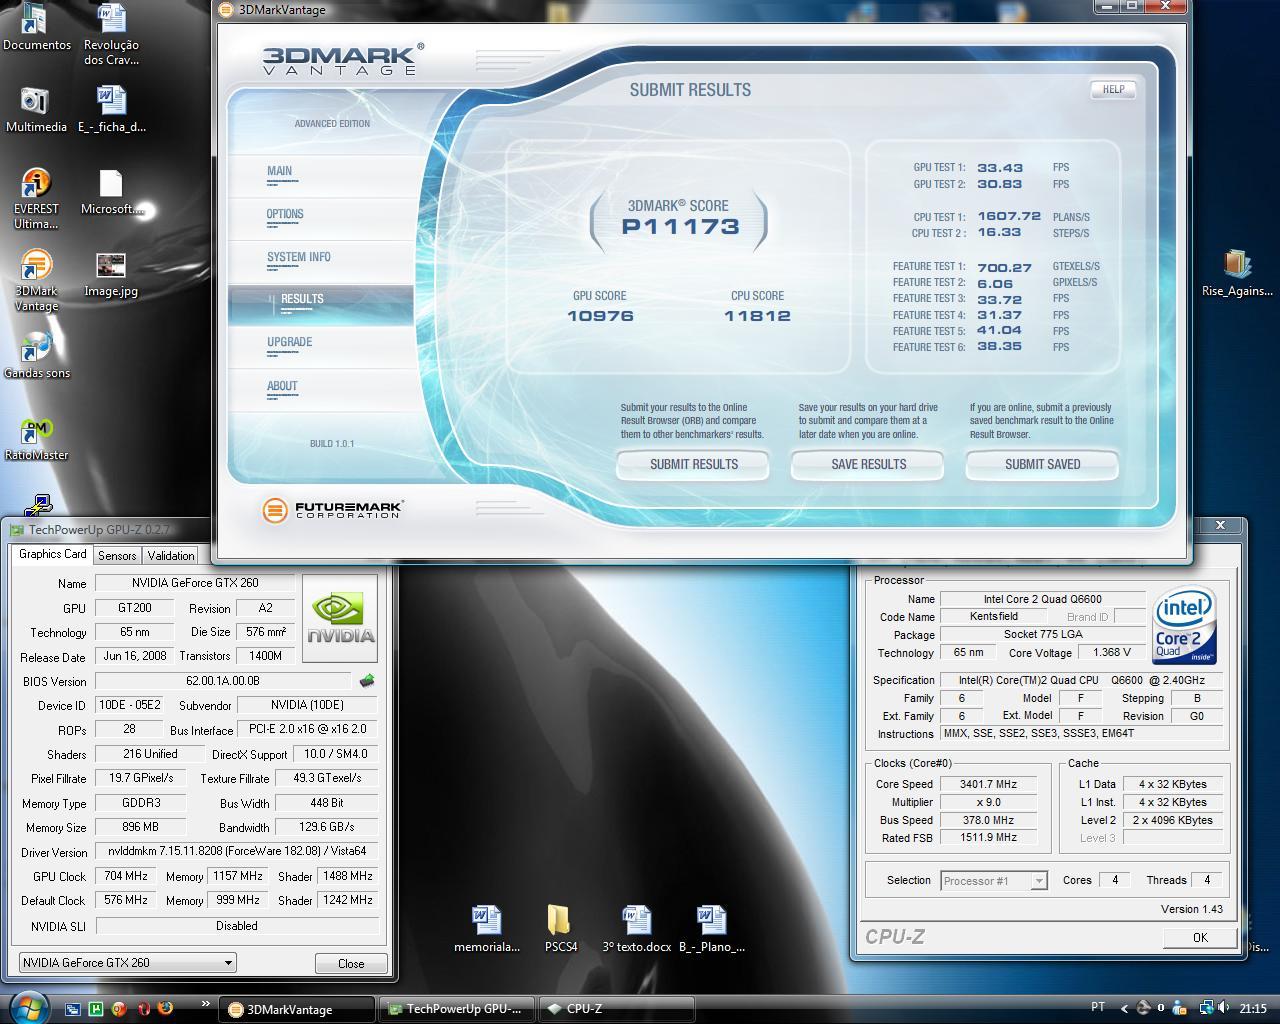Image resolution: width=1280 pixels, height=1024 pixels.
Task: Click the SUBMIT RESULTS button
Action: 693,464
